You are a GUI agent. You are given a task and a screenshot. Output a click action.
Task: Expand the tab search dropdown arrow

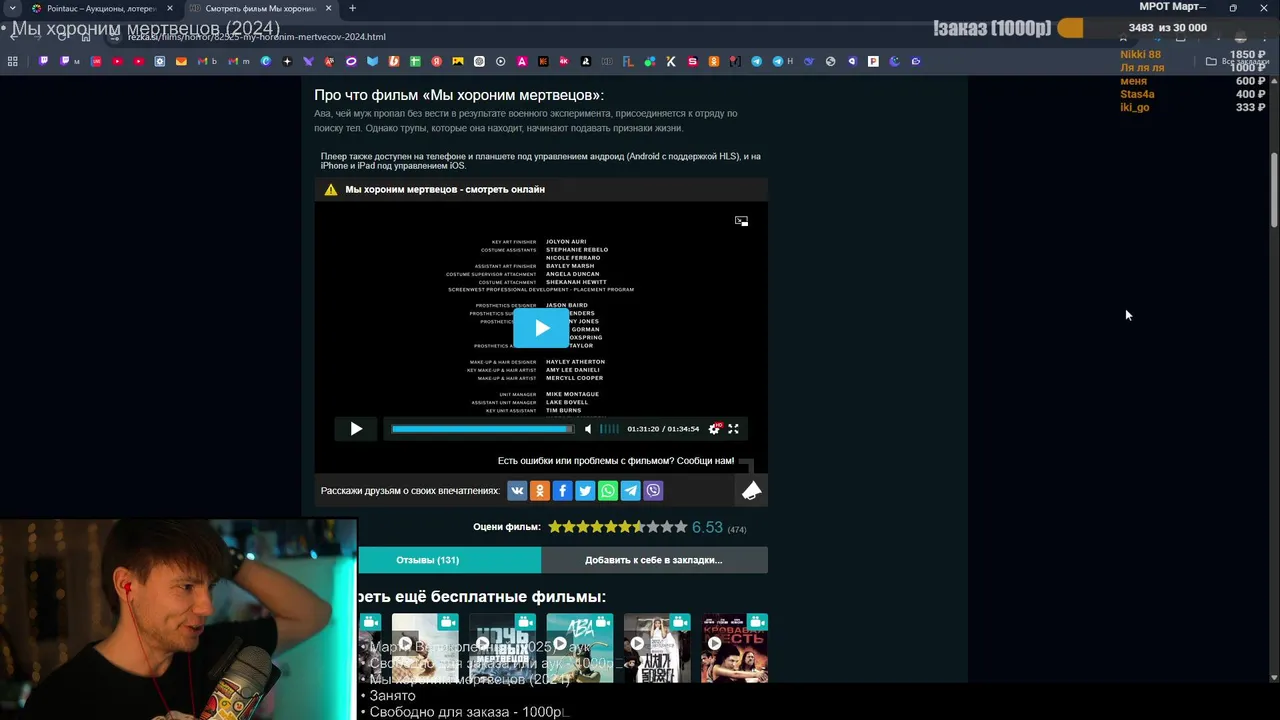point(12,8)
